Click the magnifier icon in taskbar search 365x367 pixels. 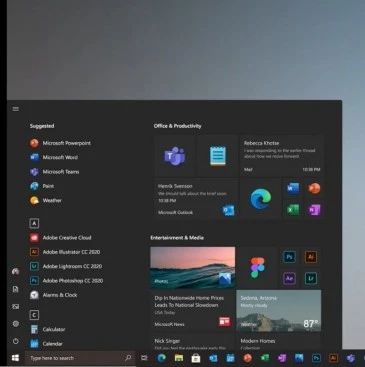[128, 358]
